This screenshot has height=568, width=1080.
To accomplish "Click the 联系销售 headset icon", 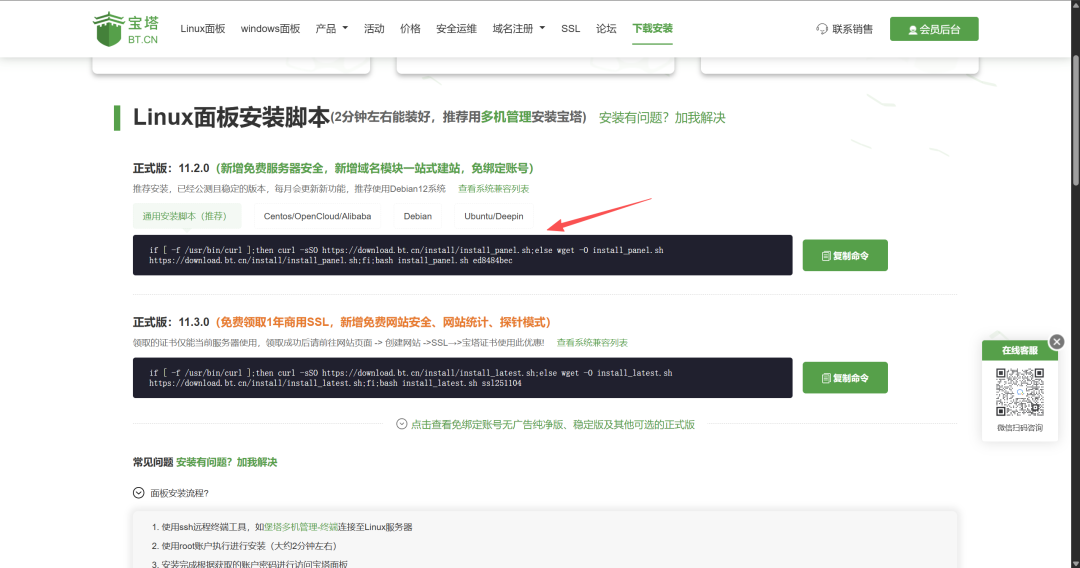I will pyautogui.click(x=822, y=29).
